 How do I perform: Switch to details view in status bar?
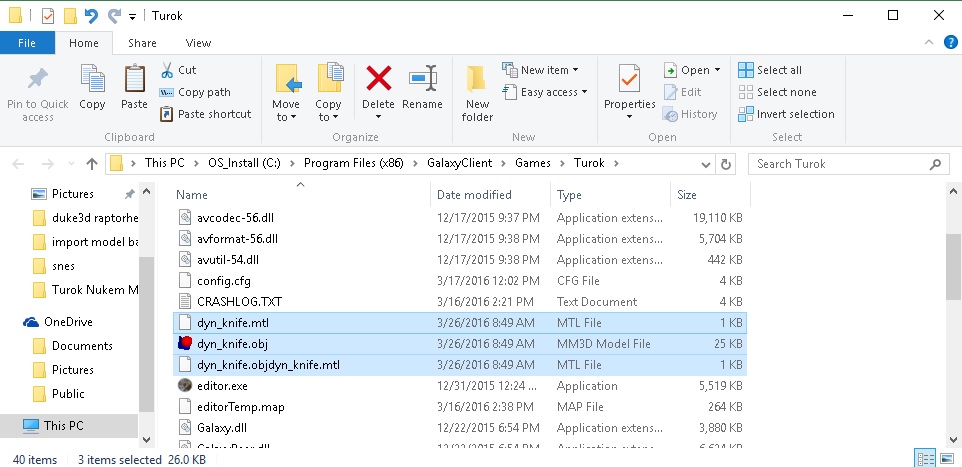(926, 459)
